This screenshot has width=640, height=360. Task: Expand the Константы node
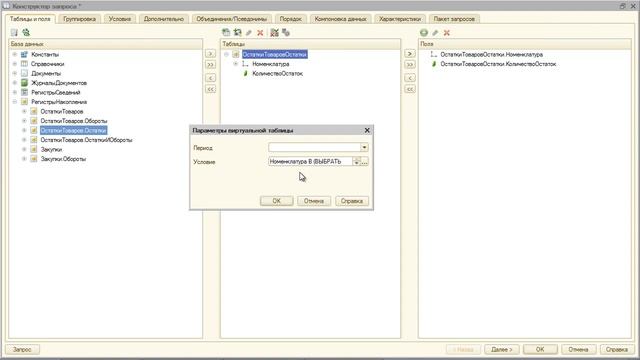point(15,54)
